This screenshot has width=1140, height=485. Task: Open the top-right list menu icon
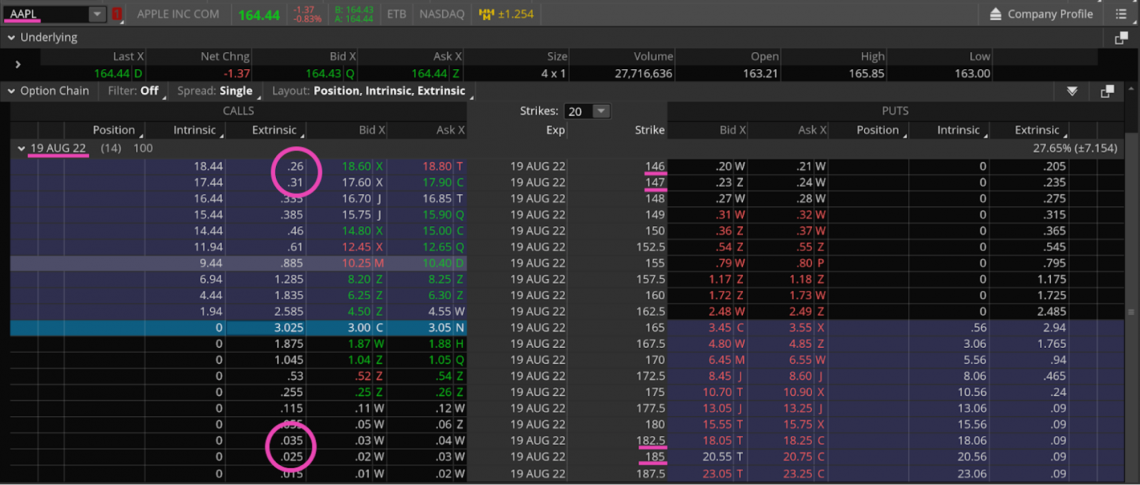1120,15
